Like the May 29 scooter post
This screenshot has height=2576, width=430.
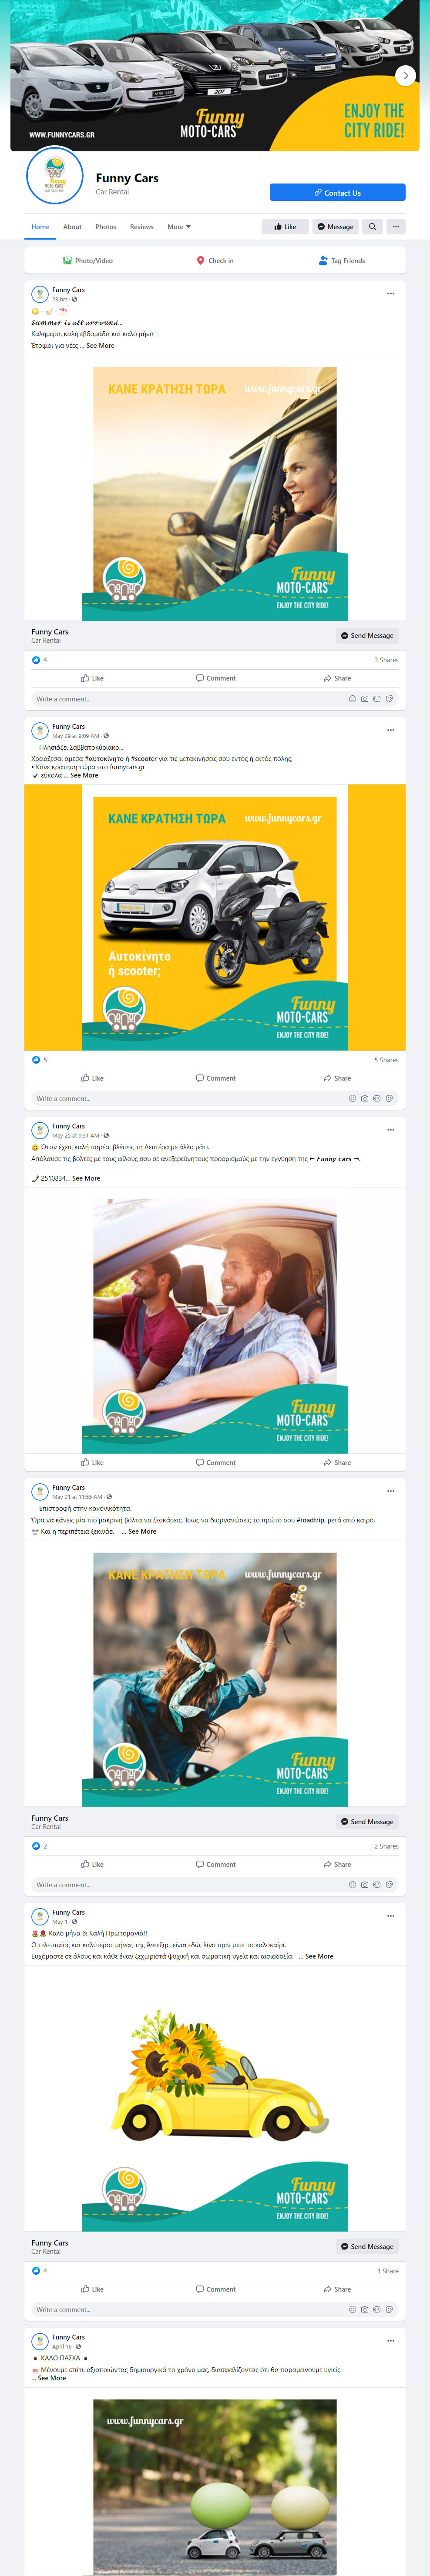pos(92,1078)
